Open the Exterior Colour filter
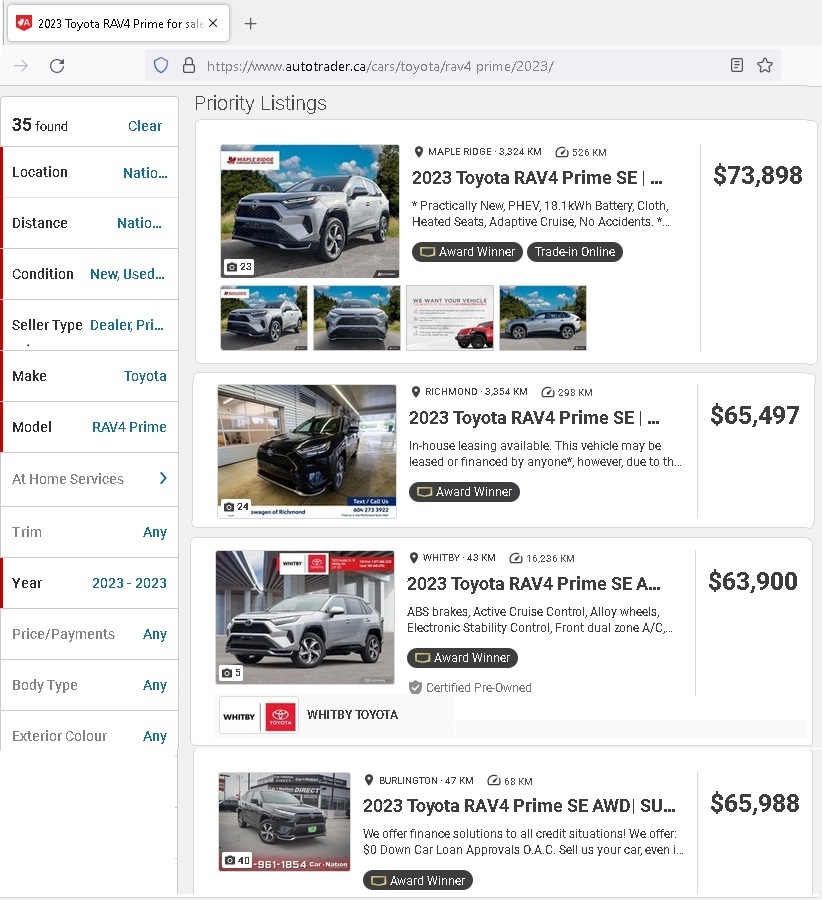The image size is (822, 900). pos(90,736)
